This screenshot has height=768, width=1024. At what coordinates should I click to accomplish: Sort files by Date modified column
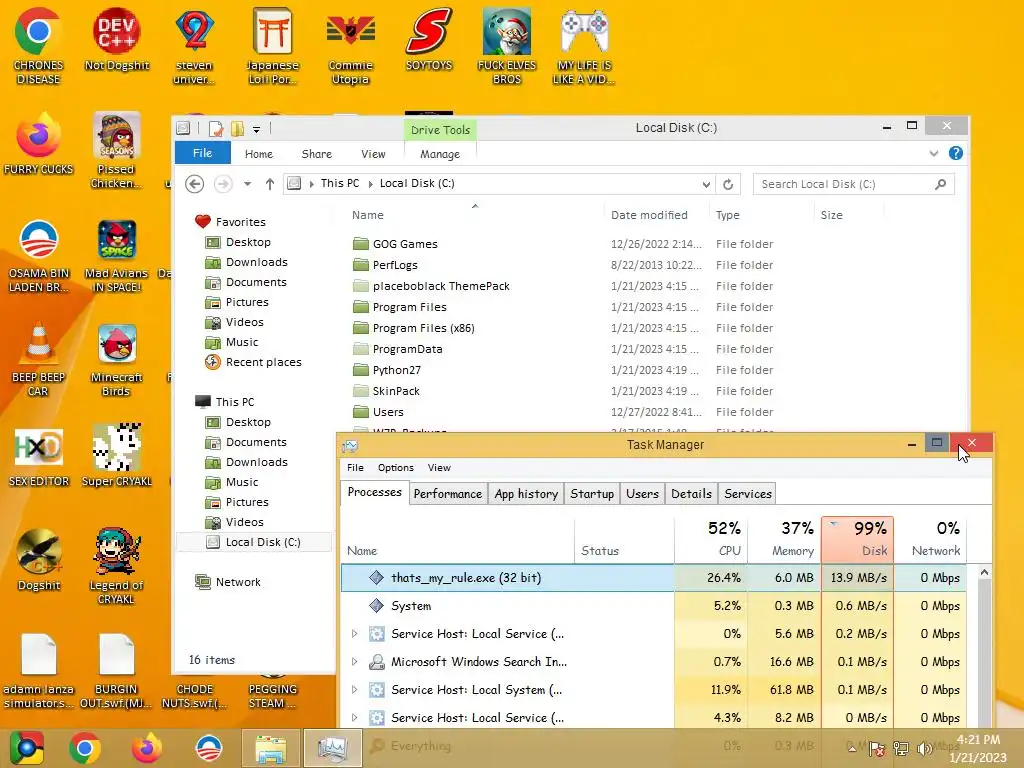tap(656, 215)
